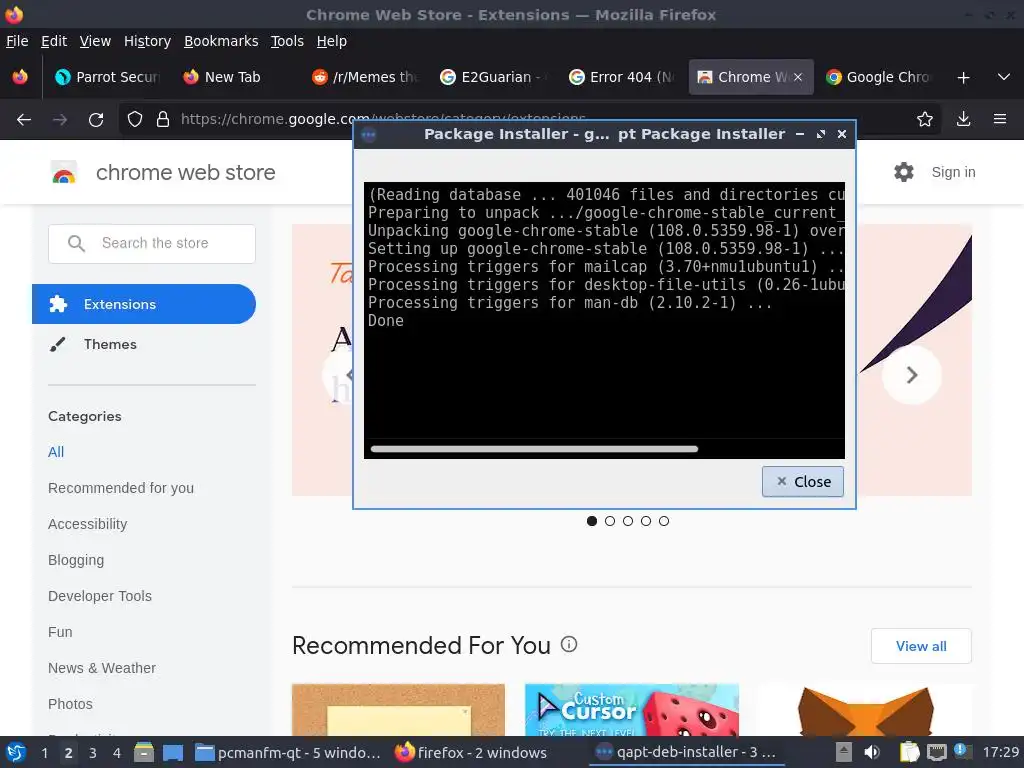Click Close button in Package Installer

point(803,482)
